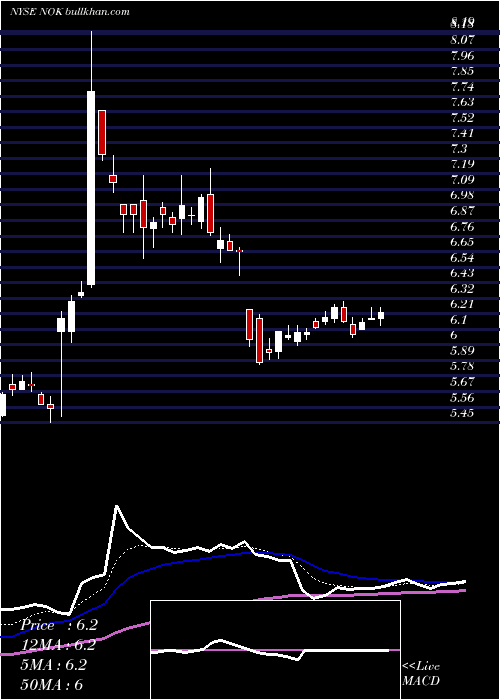Click the <<Live MACD label
The image size is (500, 700).
[x=421, y=673]
